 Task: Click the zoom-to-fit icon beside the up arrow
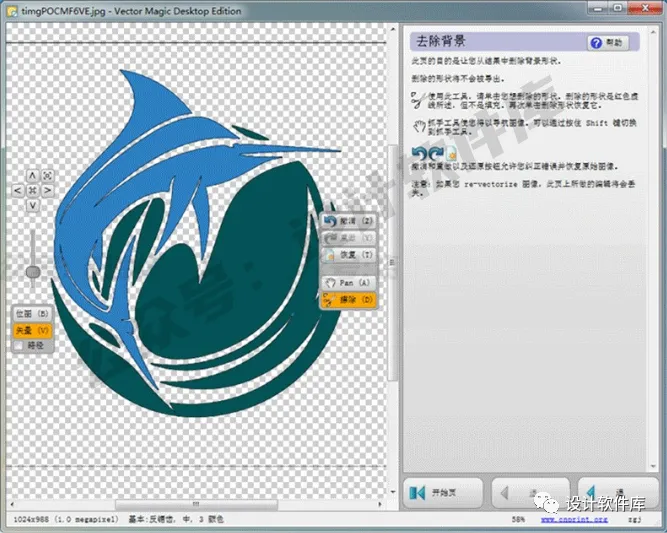point(48,176)
